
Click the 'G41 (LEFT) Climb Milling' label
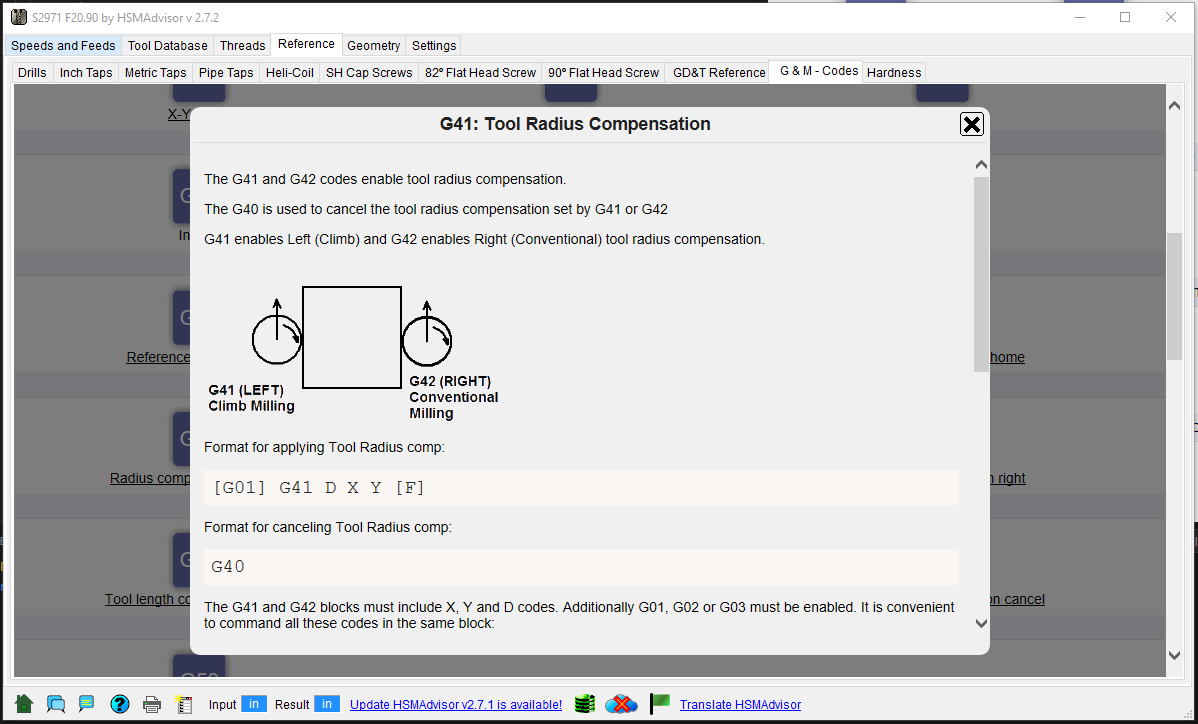(251, 398)
